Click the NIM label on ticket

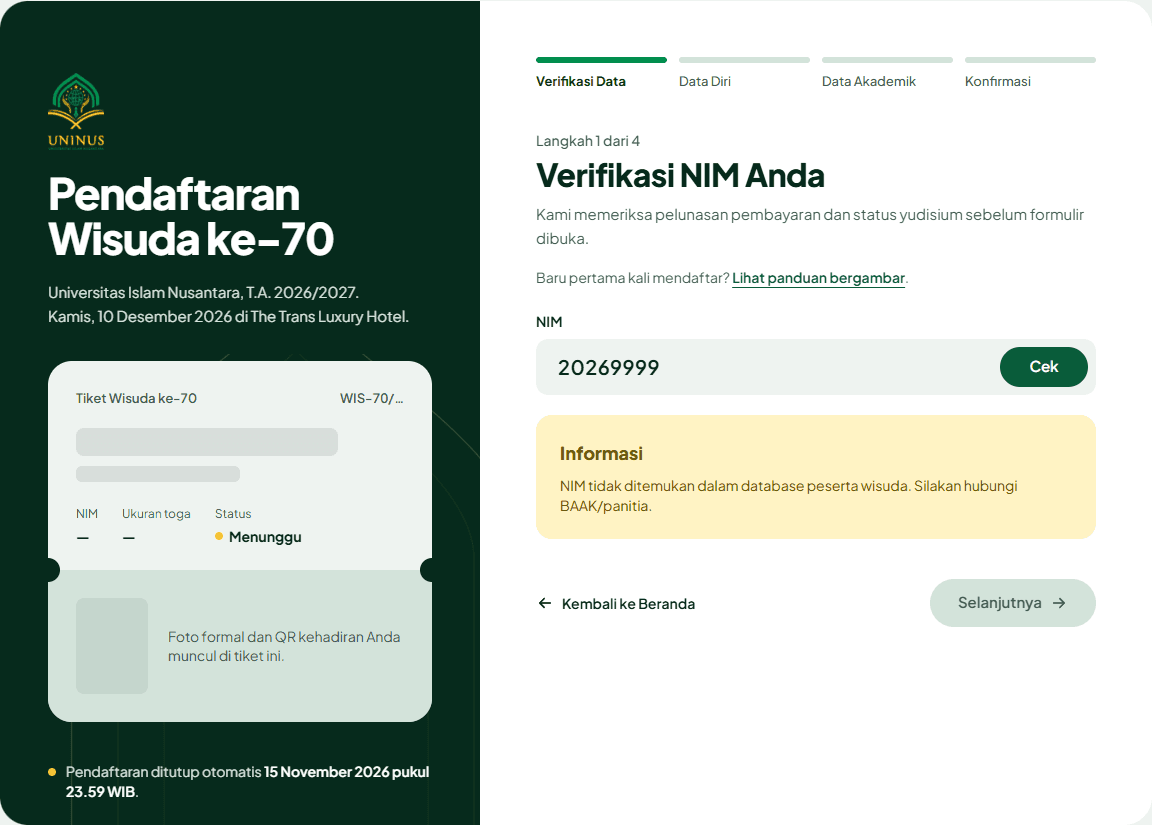pyautogui.click(x=87, y=514)
